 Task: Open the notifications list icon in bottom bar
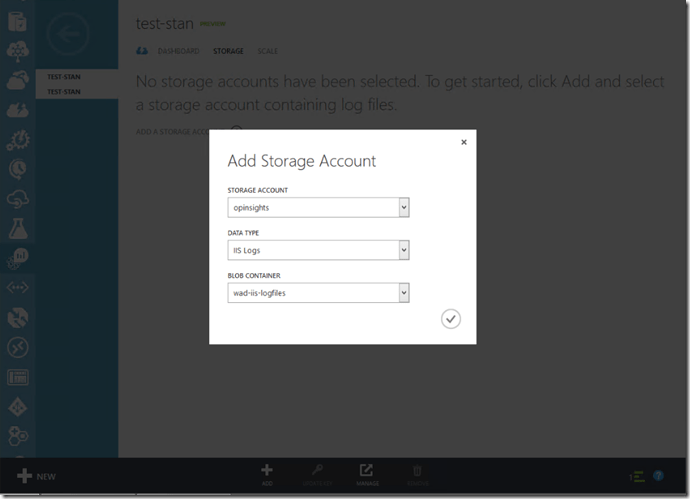(x=636, y=477)
